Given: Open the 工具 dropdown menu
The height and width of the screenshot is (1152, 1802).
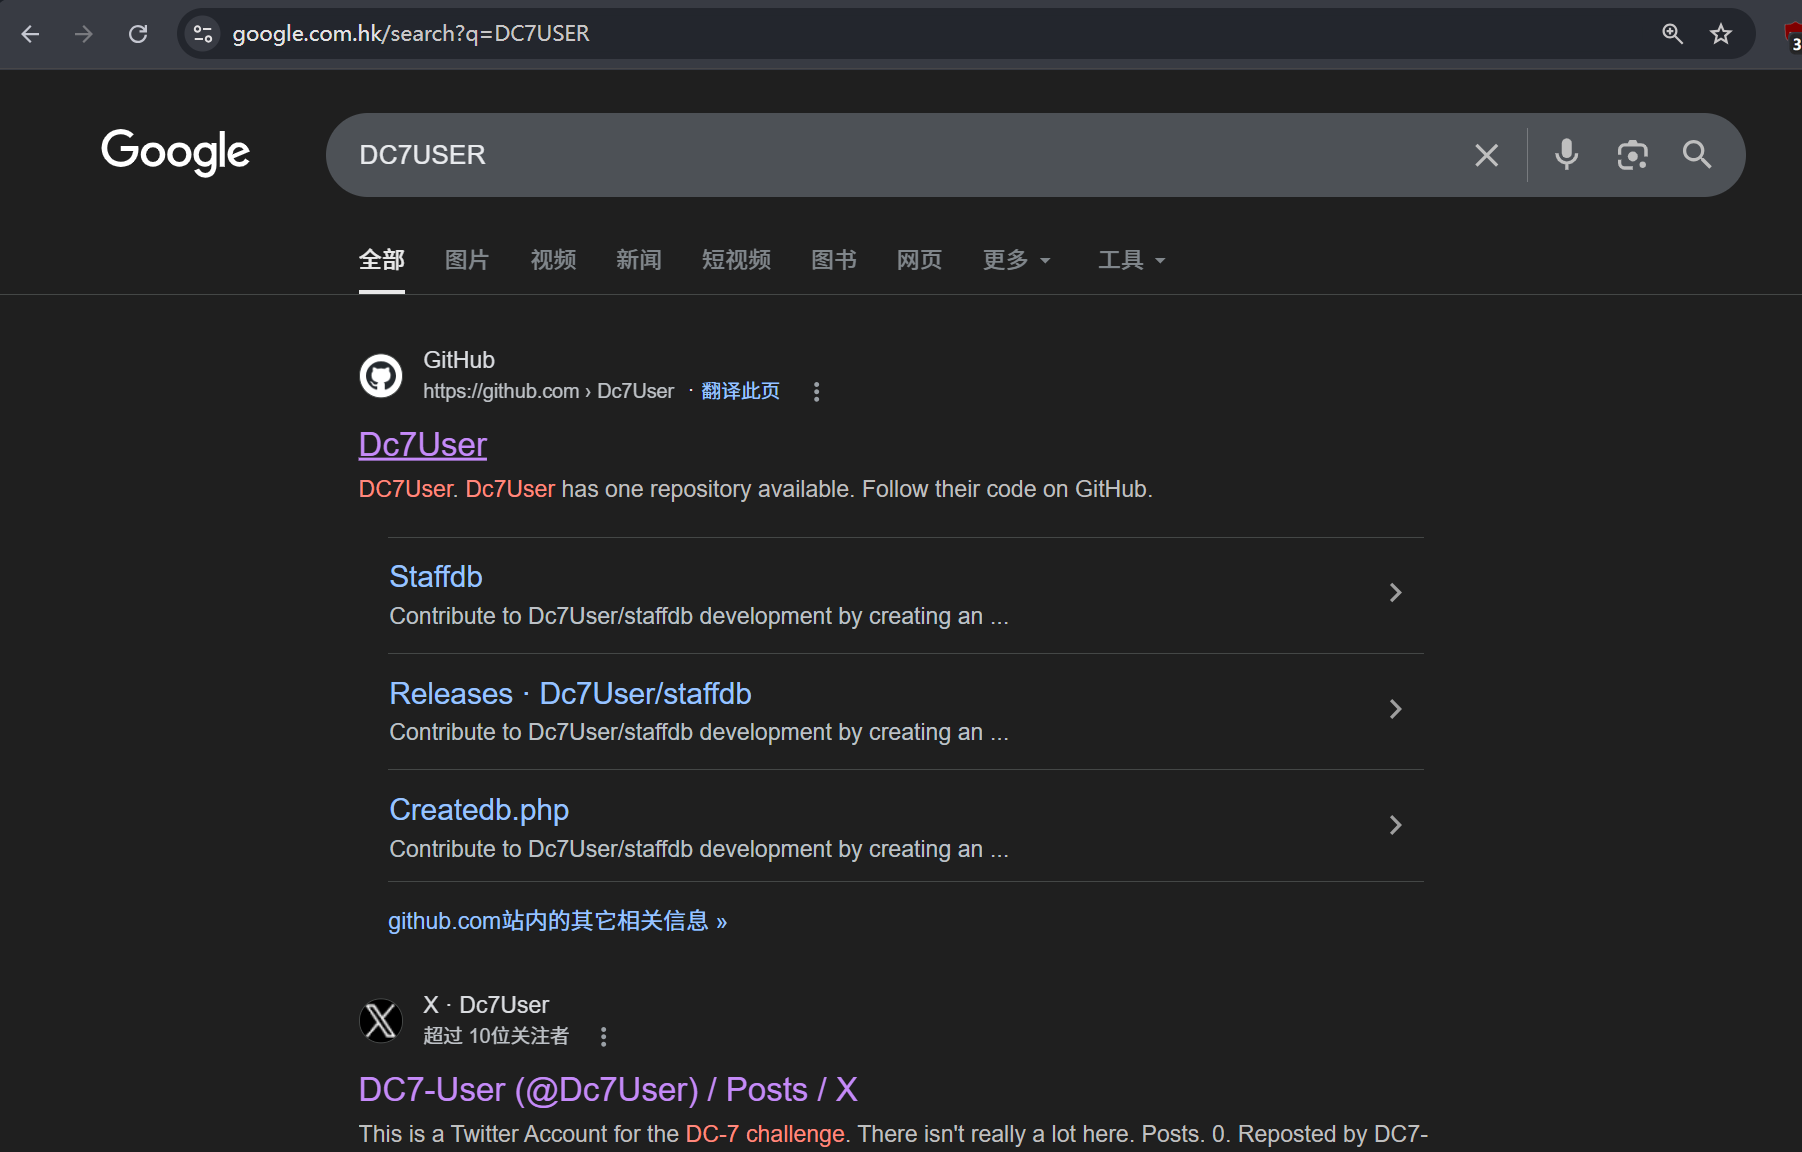Looking at the screenshot, I should (x=1132, y=260).
